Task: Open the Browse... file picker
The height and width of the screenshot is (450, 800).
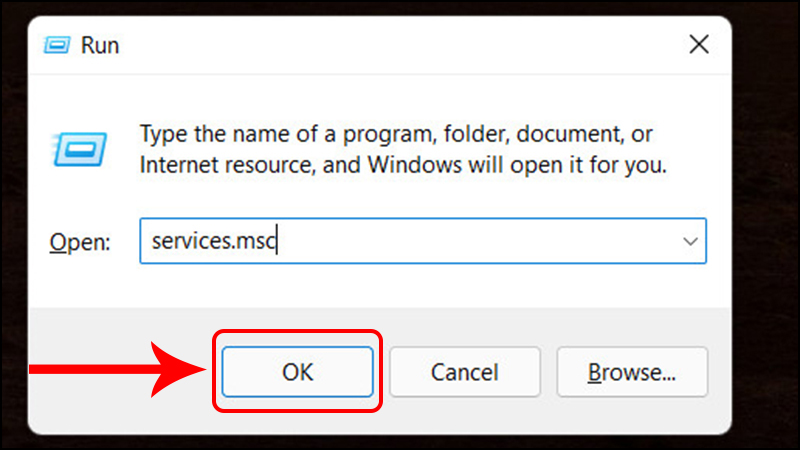Action: coord(631,372)
